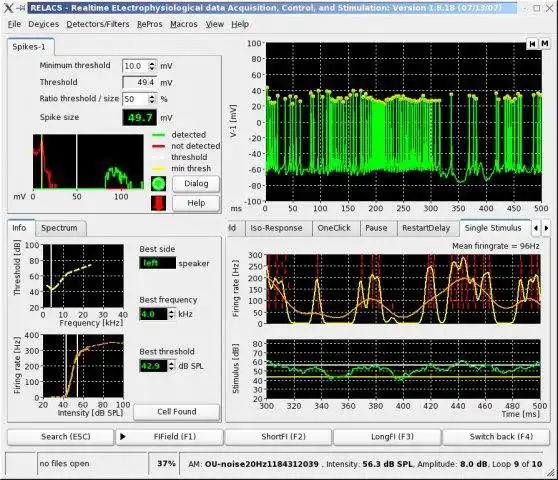
Task: Click the 'threshold' legend entry
Action: tap(180, 157)
